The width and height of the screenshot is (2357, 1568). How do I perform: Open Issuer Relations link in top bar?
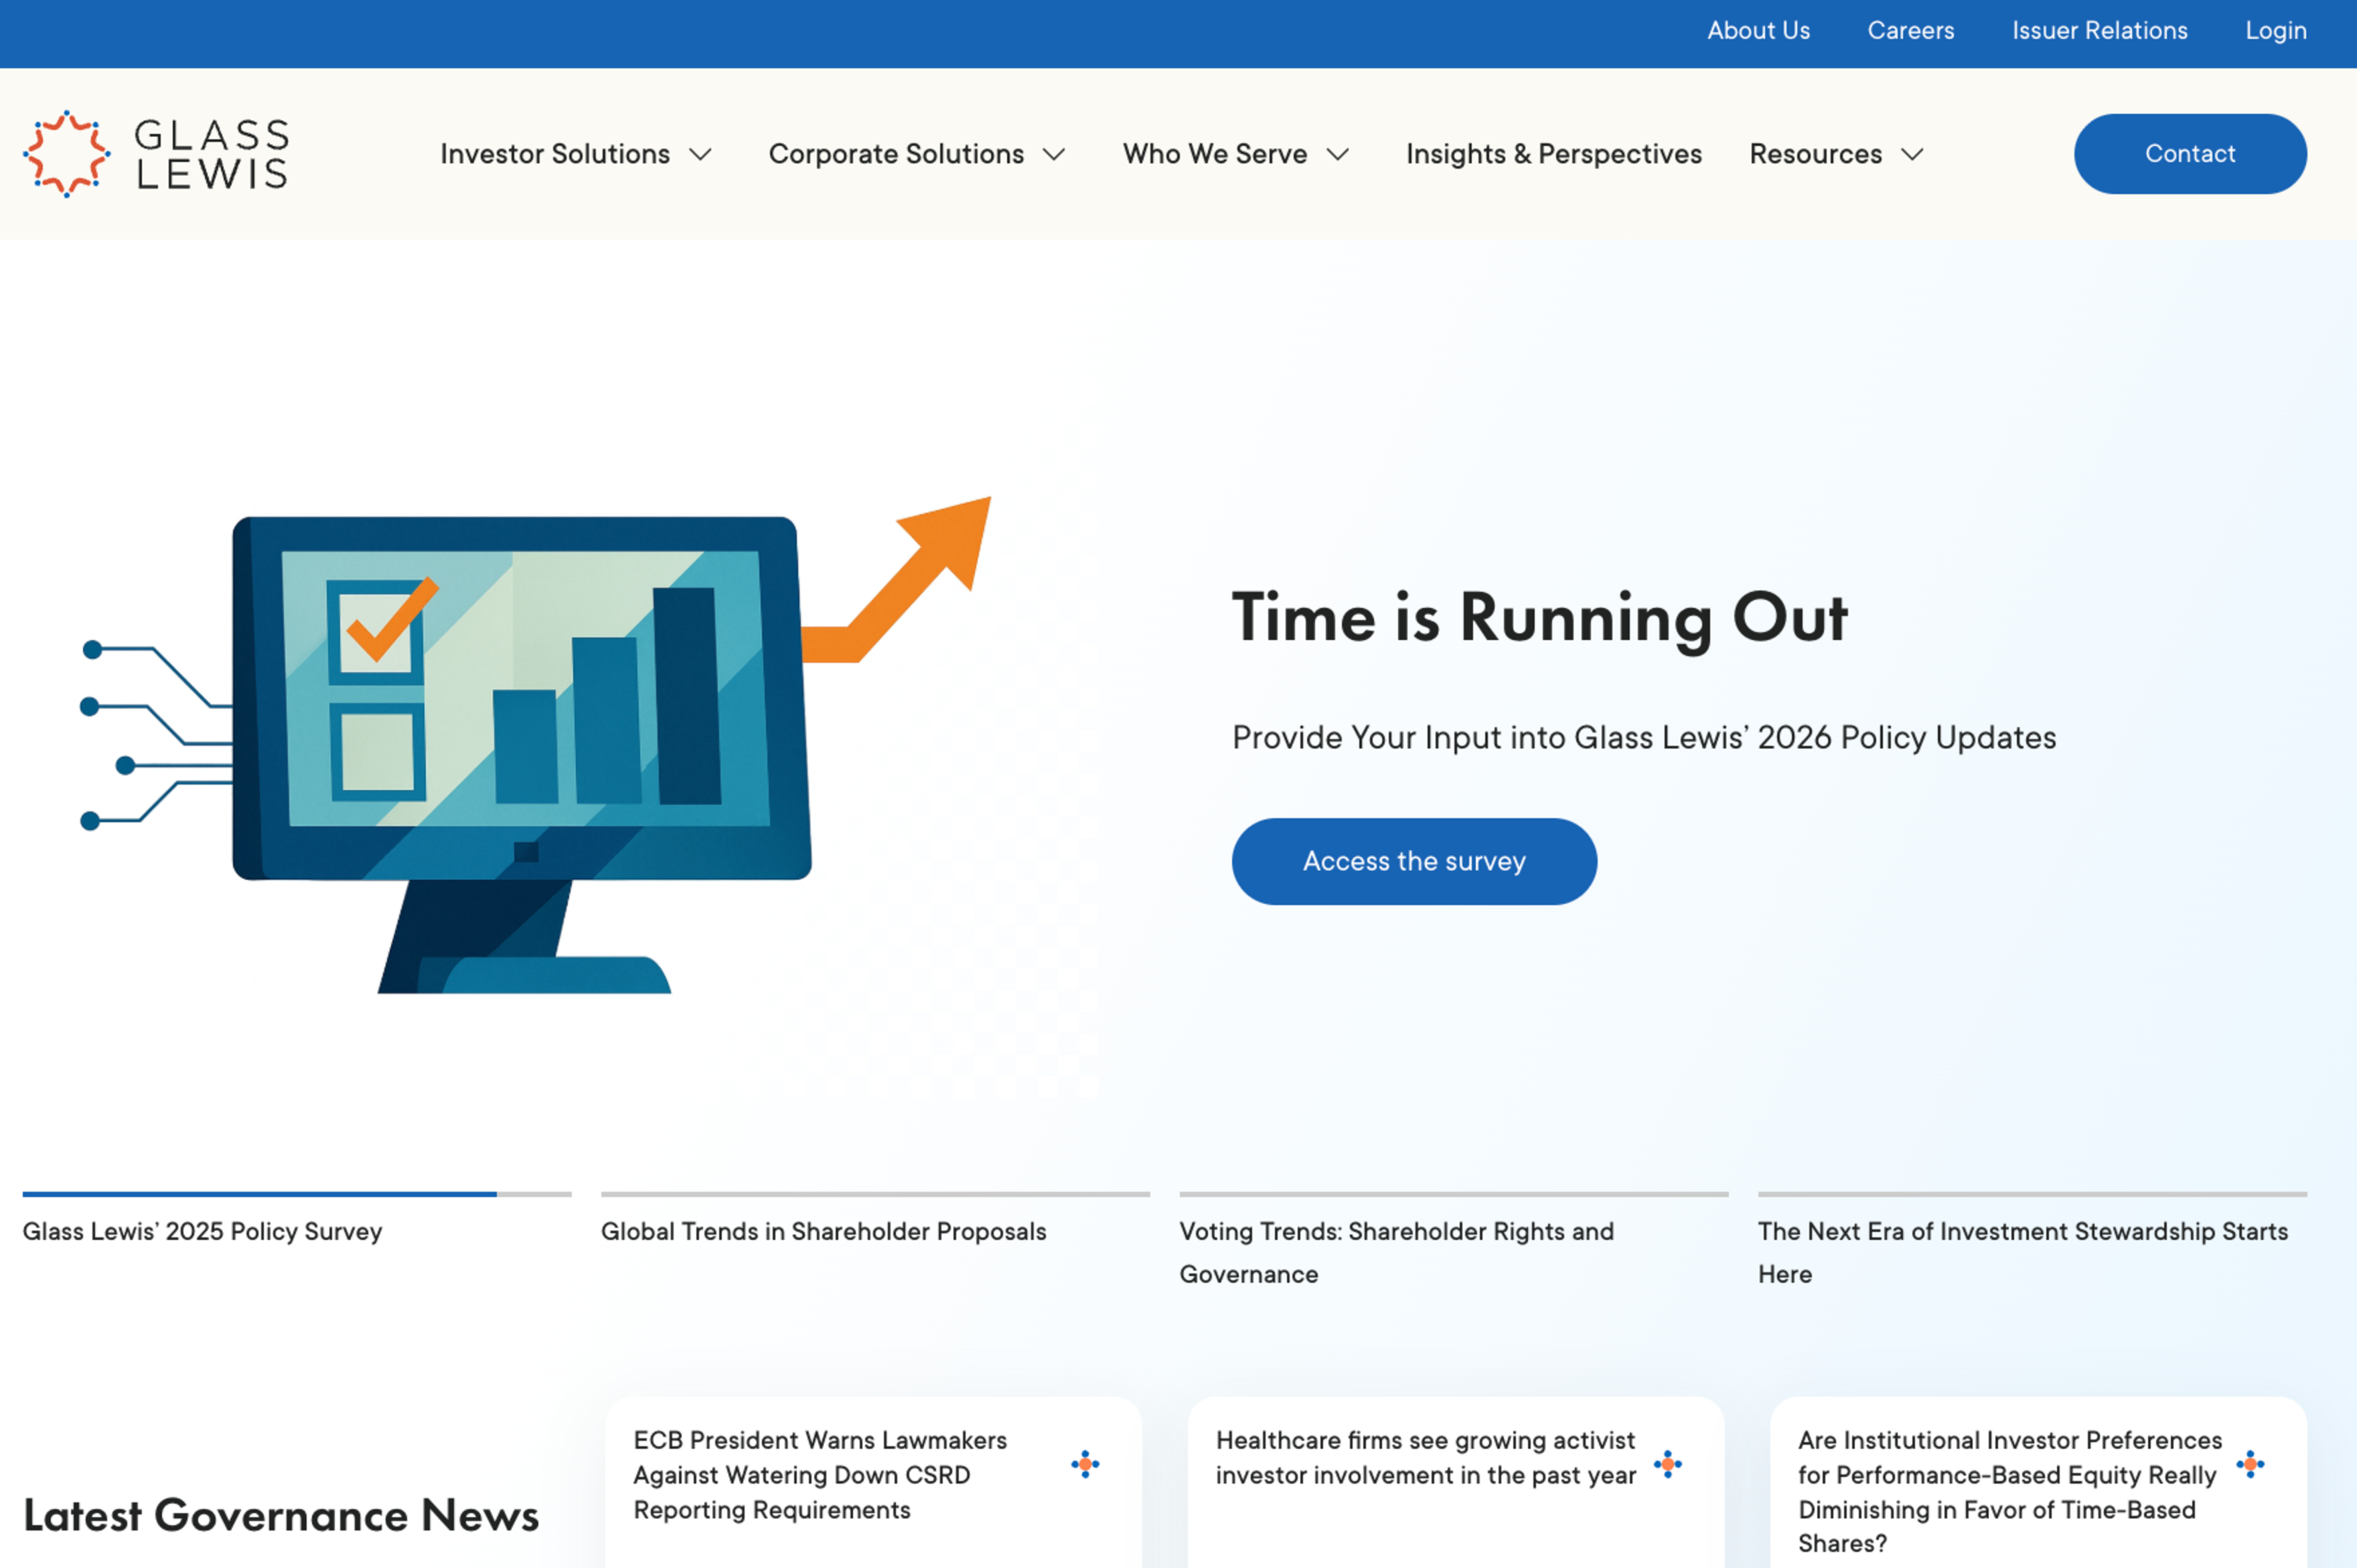point(2099,31)
